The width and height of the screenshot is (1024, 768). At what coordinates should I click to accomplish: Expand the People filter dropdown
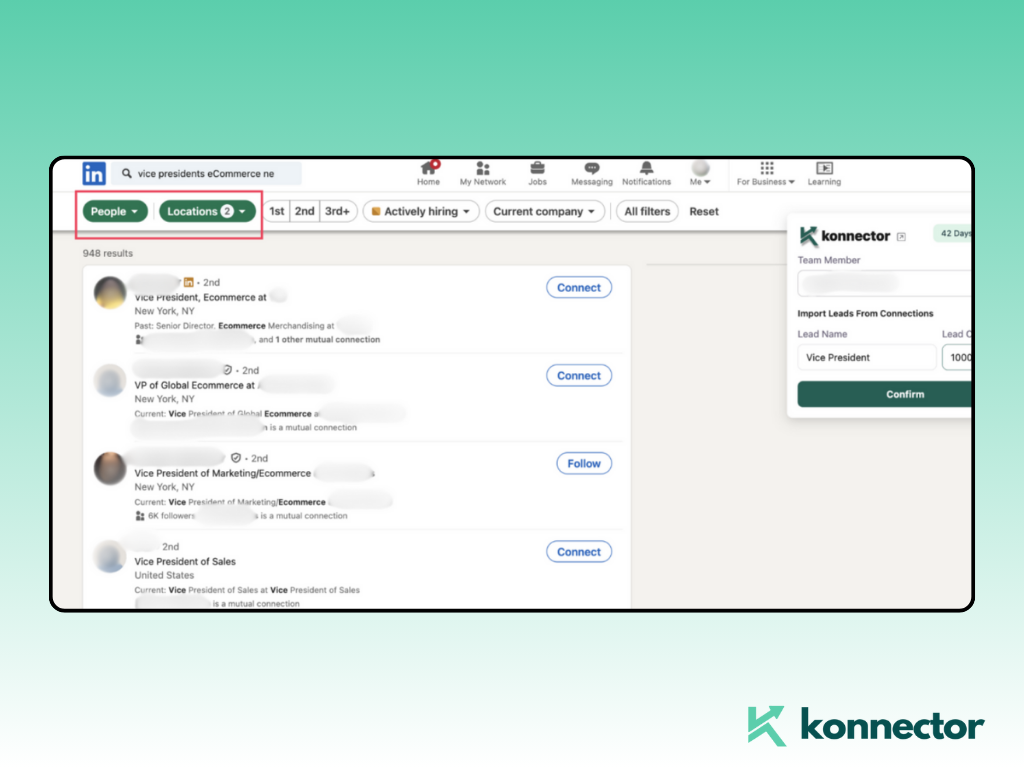pos(114,212)
